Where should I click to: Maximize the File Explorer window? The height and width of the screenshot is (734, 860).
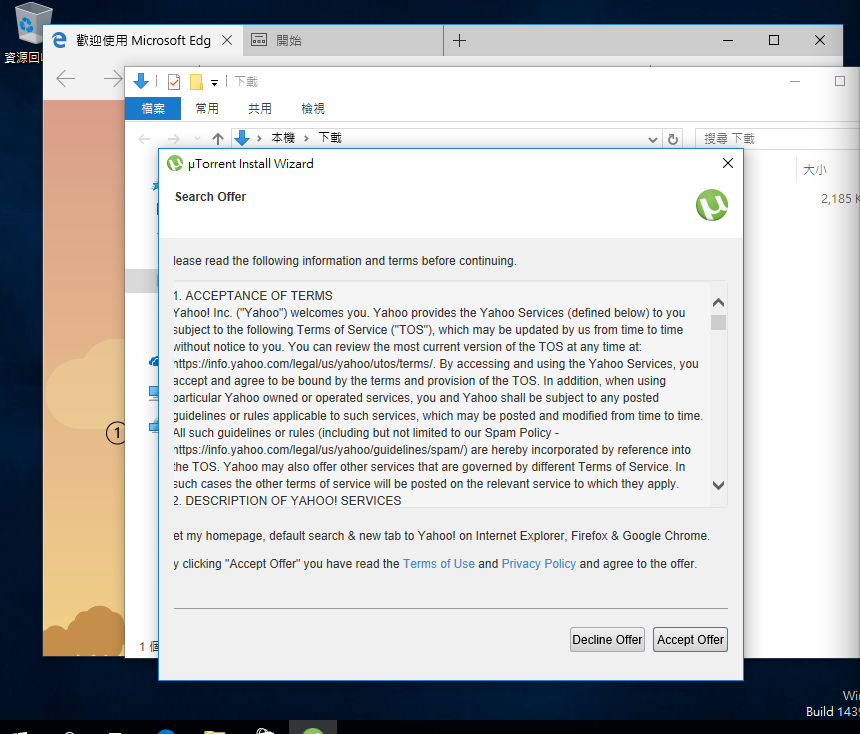[840, 82]
